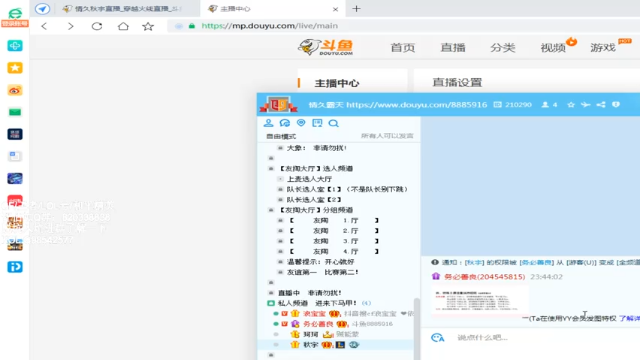Click the share icon in YY header

coord(601,105)
